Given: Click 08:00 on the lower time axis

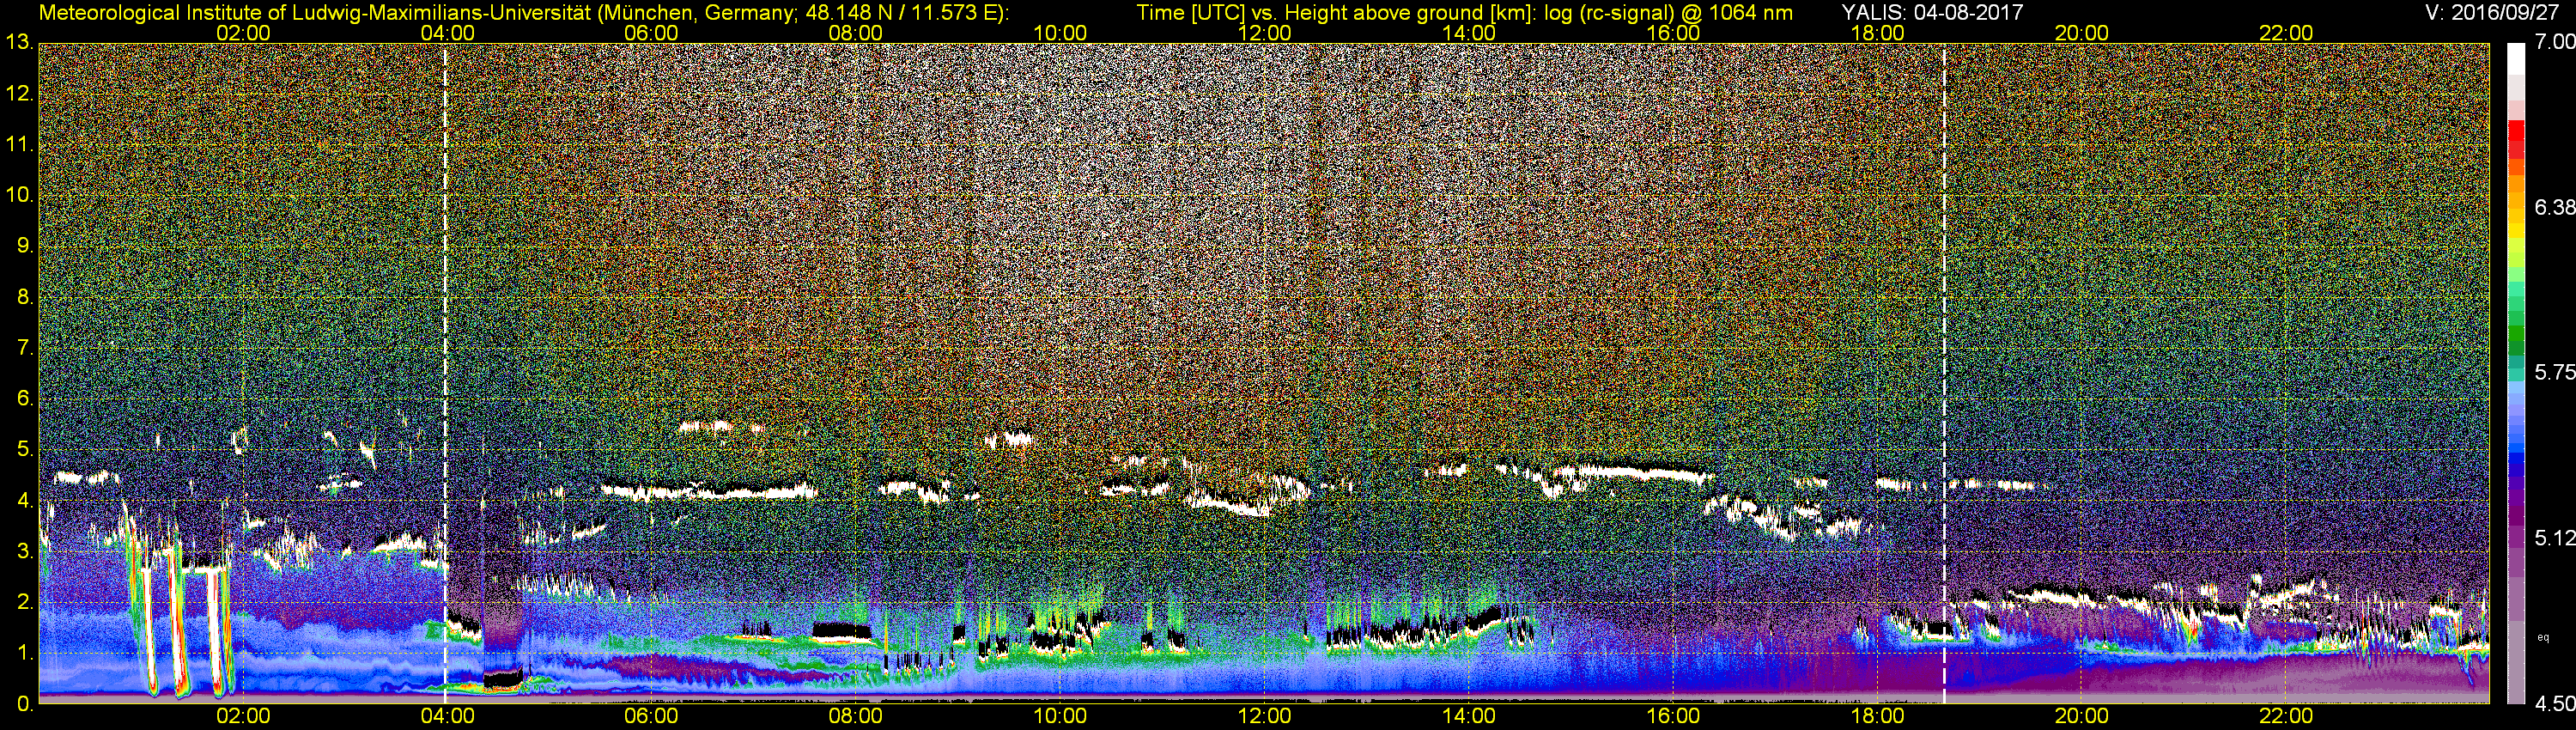Looking at the screenshot, I should 856,716.
